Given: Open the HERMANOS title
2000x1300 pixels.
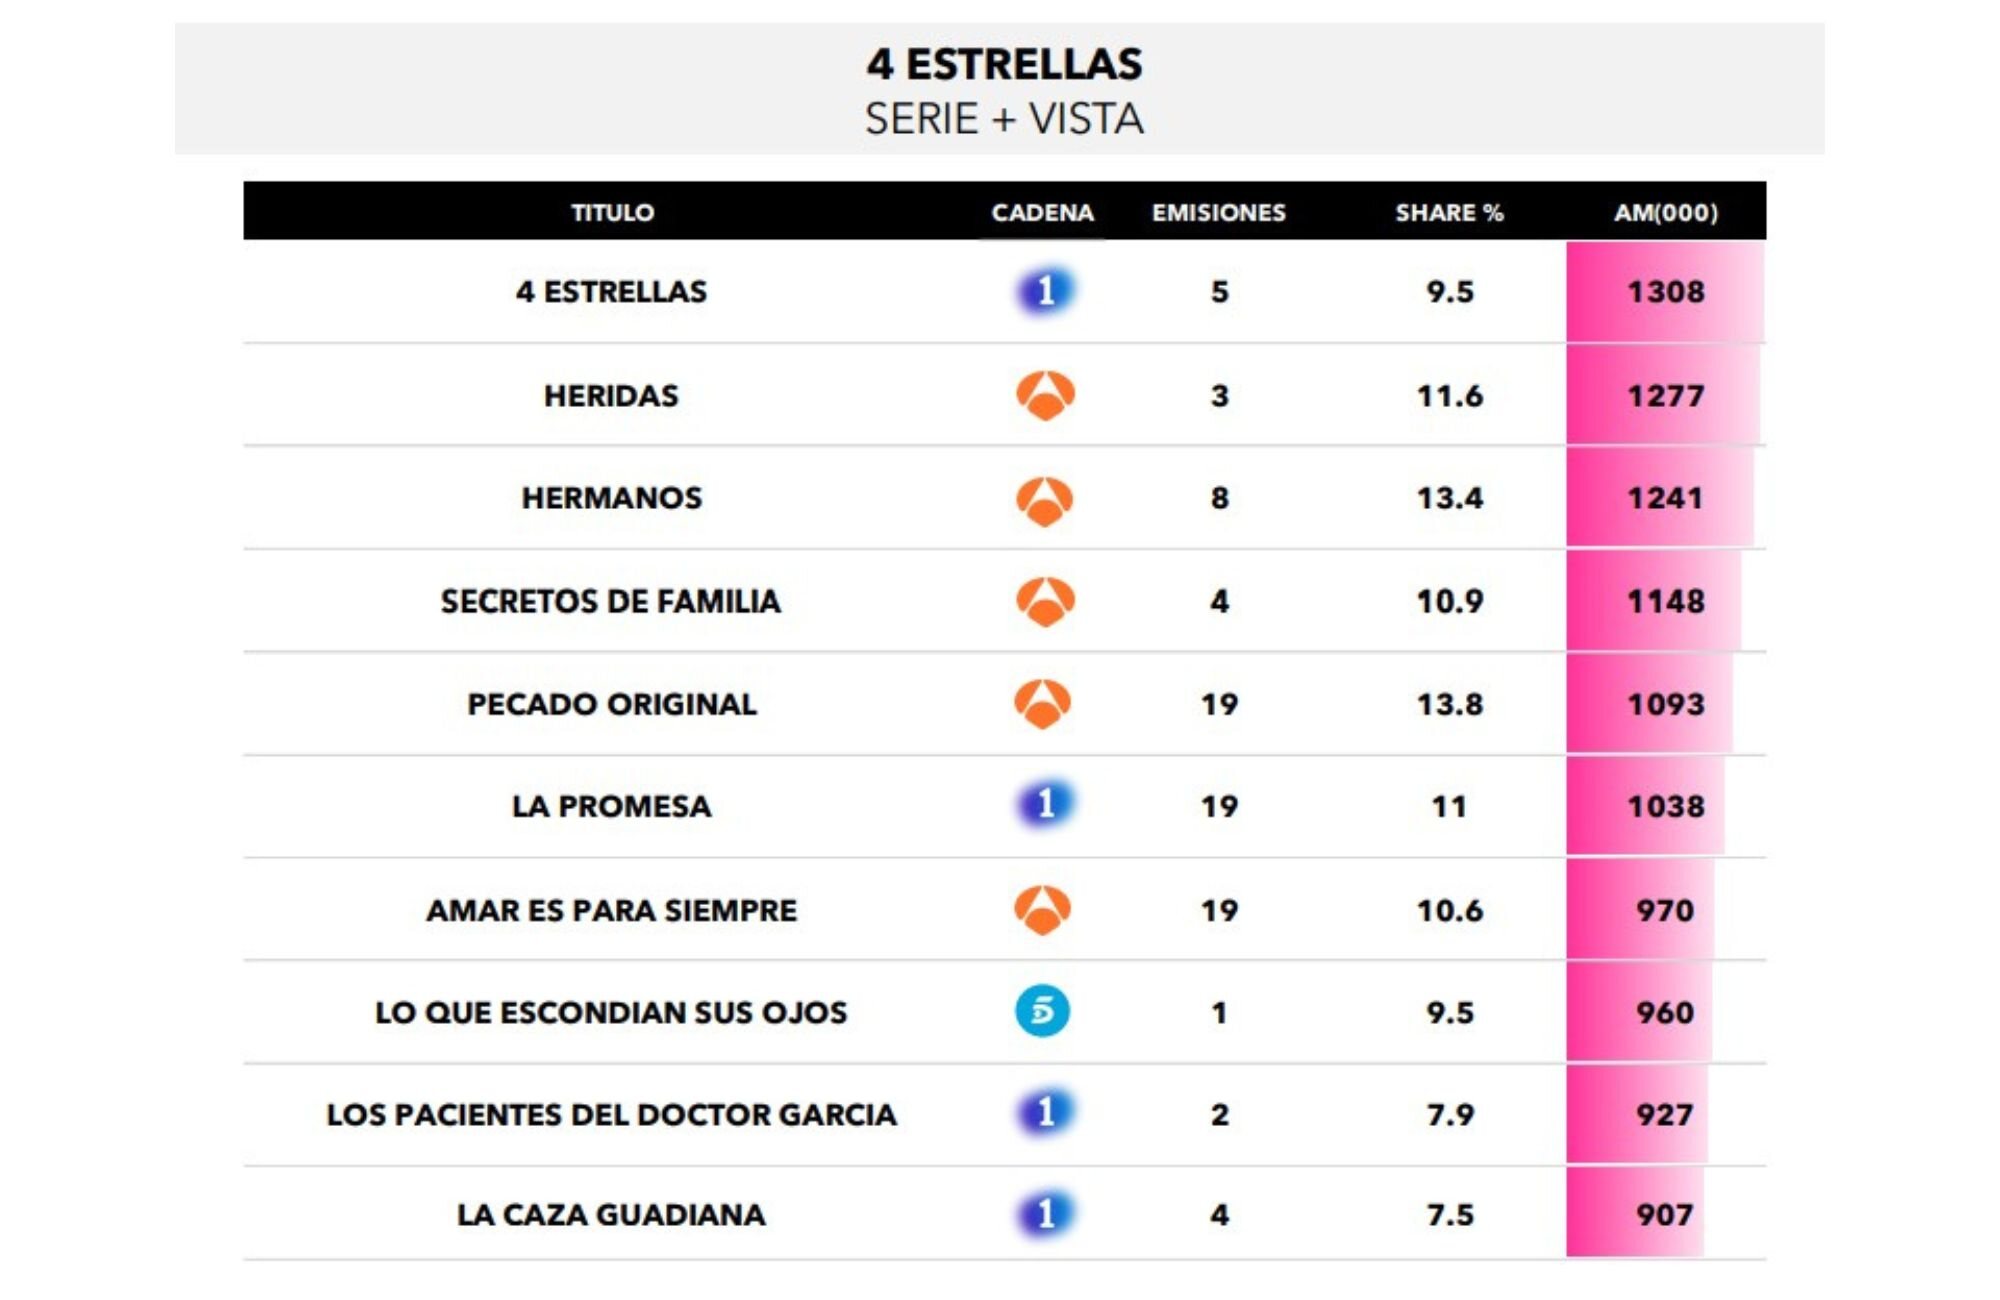Looking at the screenshot, I should click(612, 498).
